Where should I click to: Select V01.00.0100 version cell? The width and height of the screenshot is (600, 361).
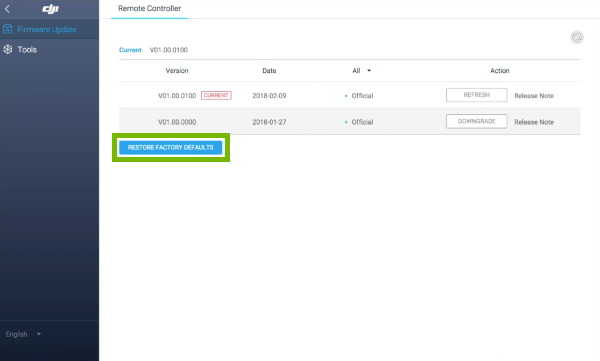(x=177, y=96)
